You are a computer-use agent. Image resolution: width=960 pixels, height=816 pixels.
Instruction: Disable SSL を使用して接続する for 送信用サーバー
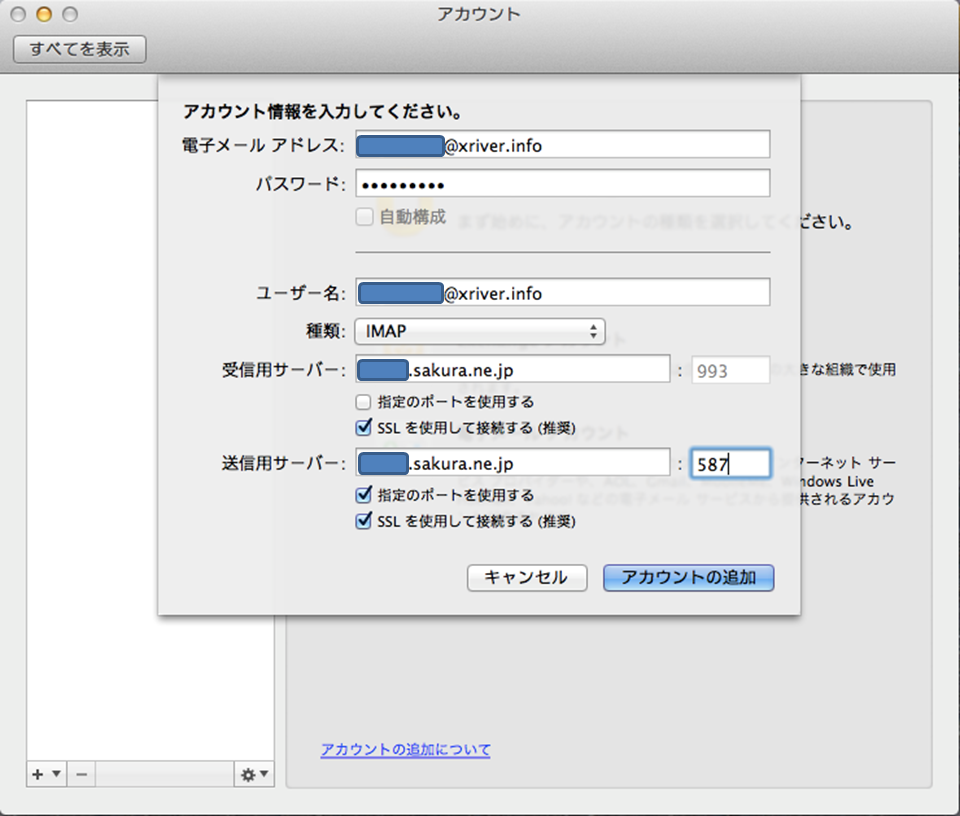(365, 521)
